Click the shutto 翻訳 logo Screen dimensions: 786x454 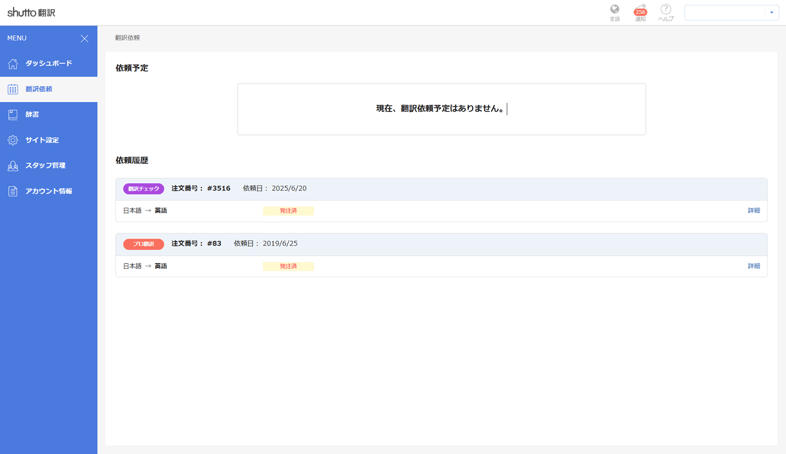[31, 13]
